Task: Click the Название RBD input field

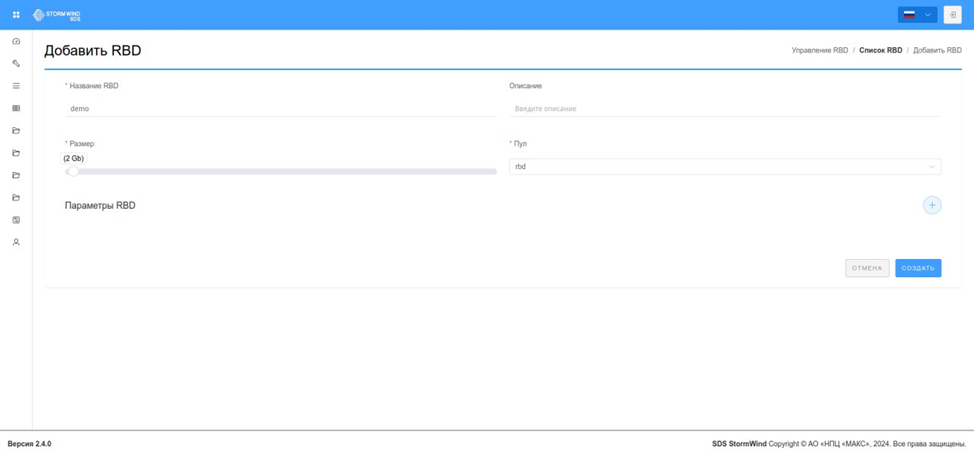Action: click(280, 108)
